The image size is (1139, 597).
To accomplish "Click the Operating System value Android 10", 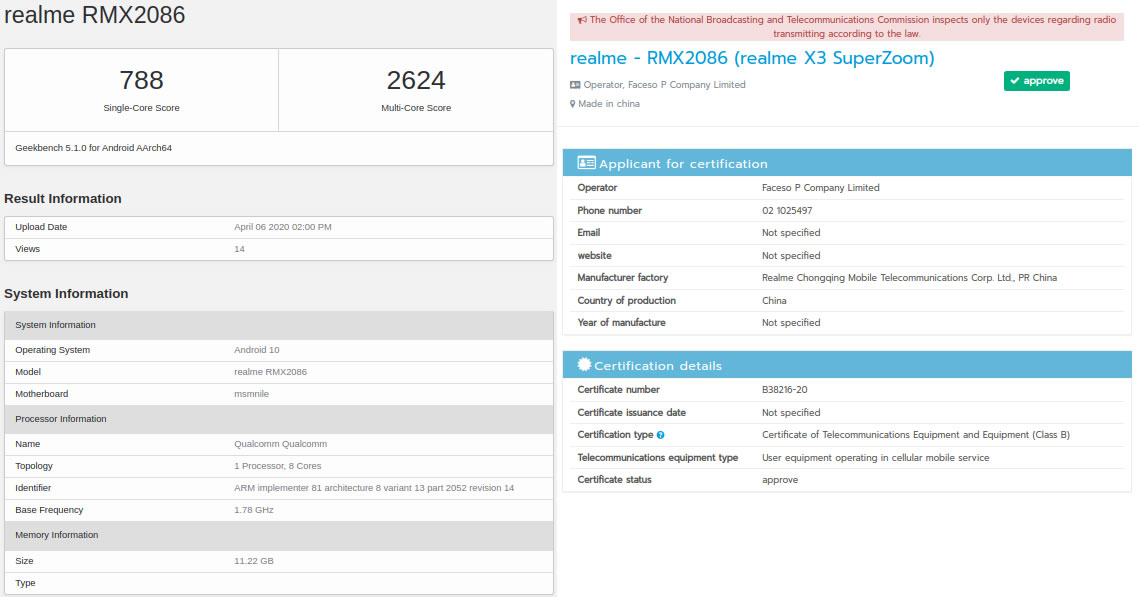I will (x=256, y=349).
